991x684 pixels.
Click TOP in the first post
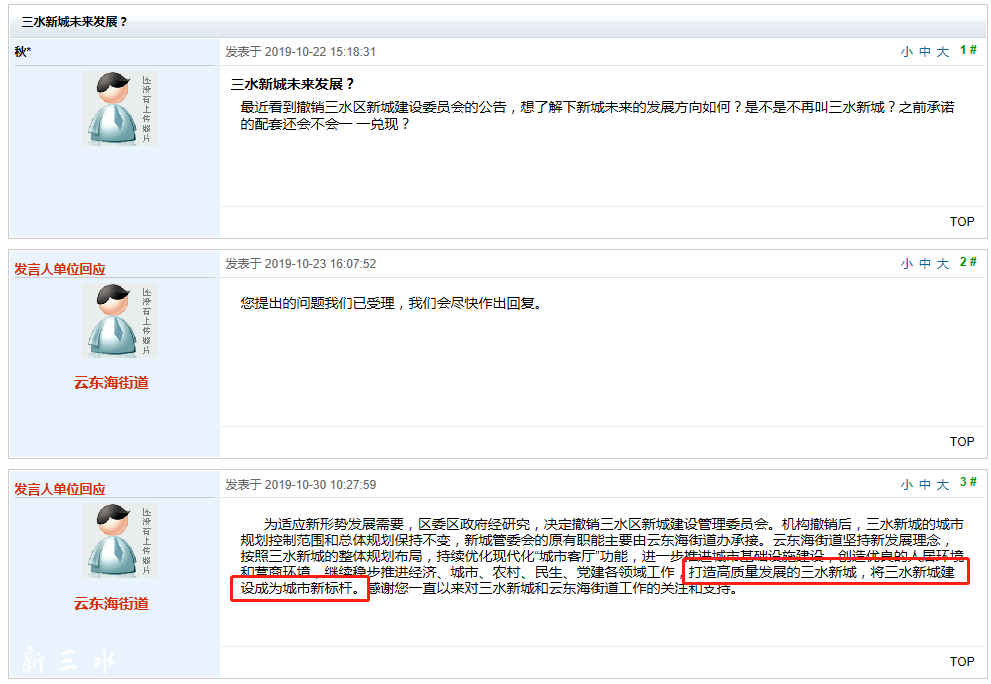961,222
